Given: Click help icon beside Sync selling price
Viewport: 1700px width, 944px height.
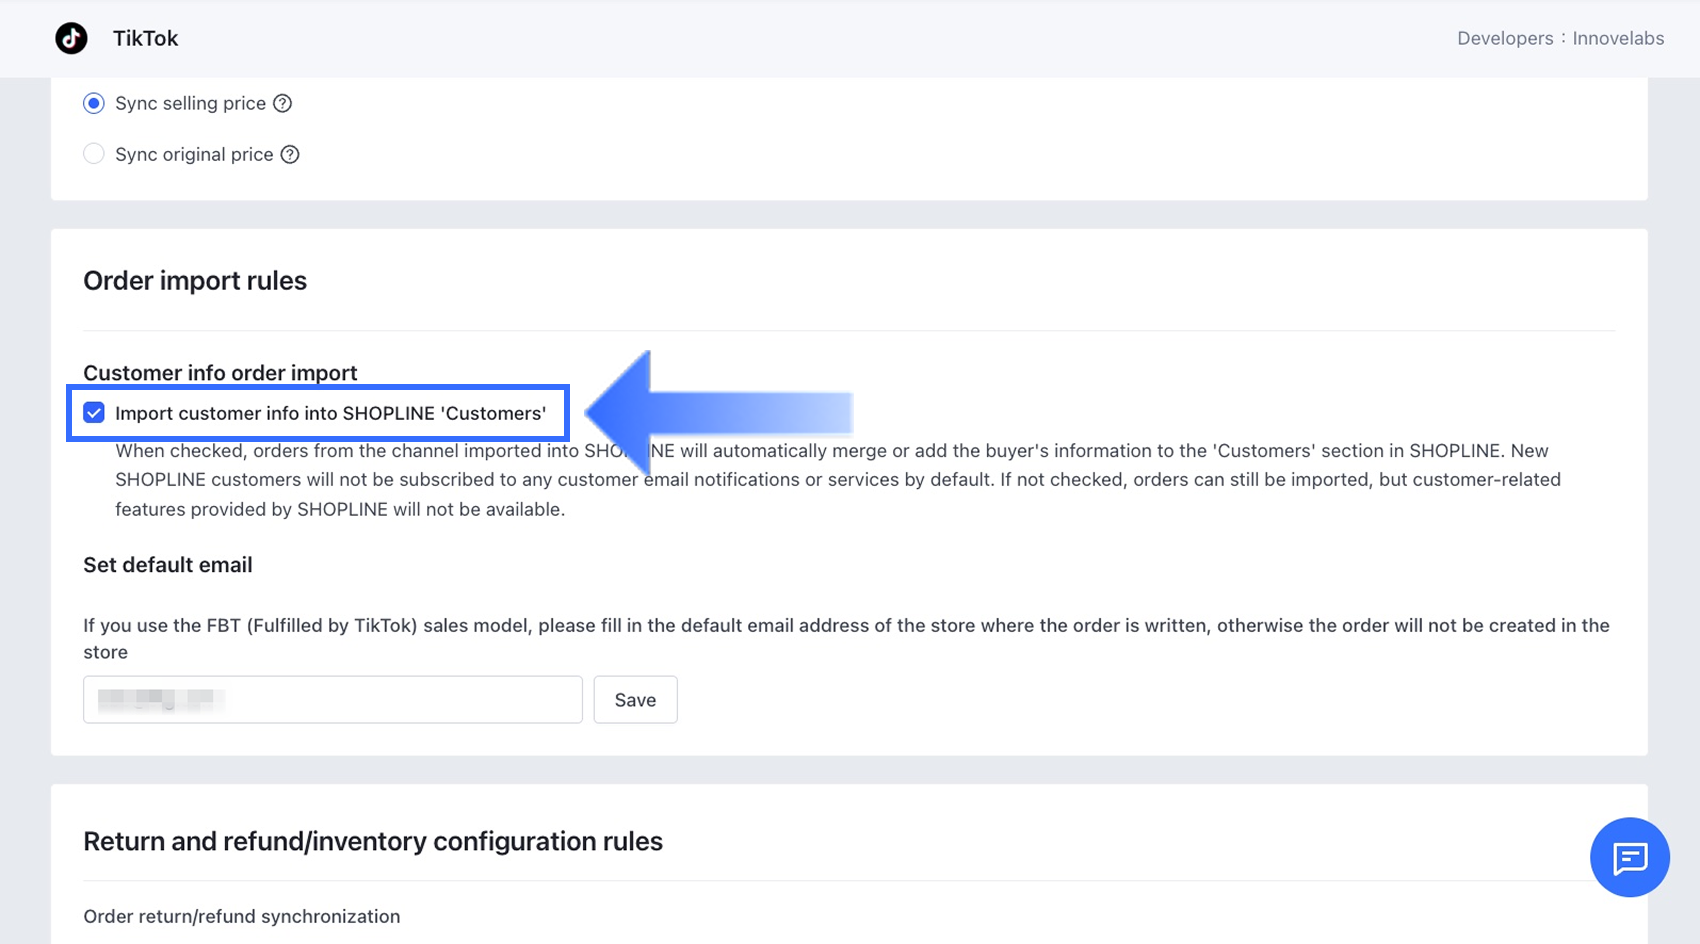Looking at the screenshot, I should tap(283, 103).
